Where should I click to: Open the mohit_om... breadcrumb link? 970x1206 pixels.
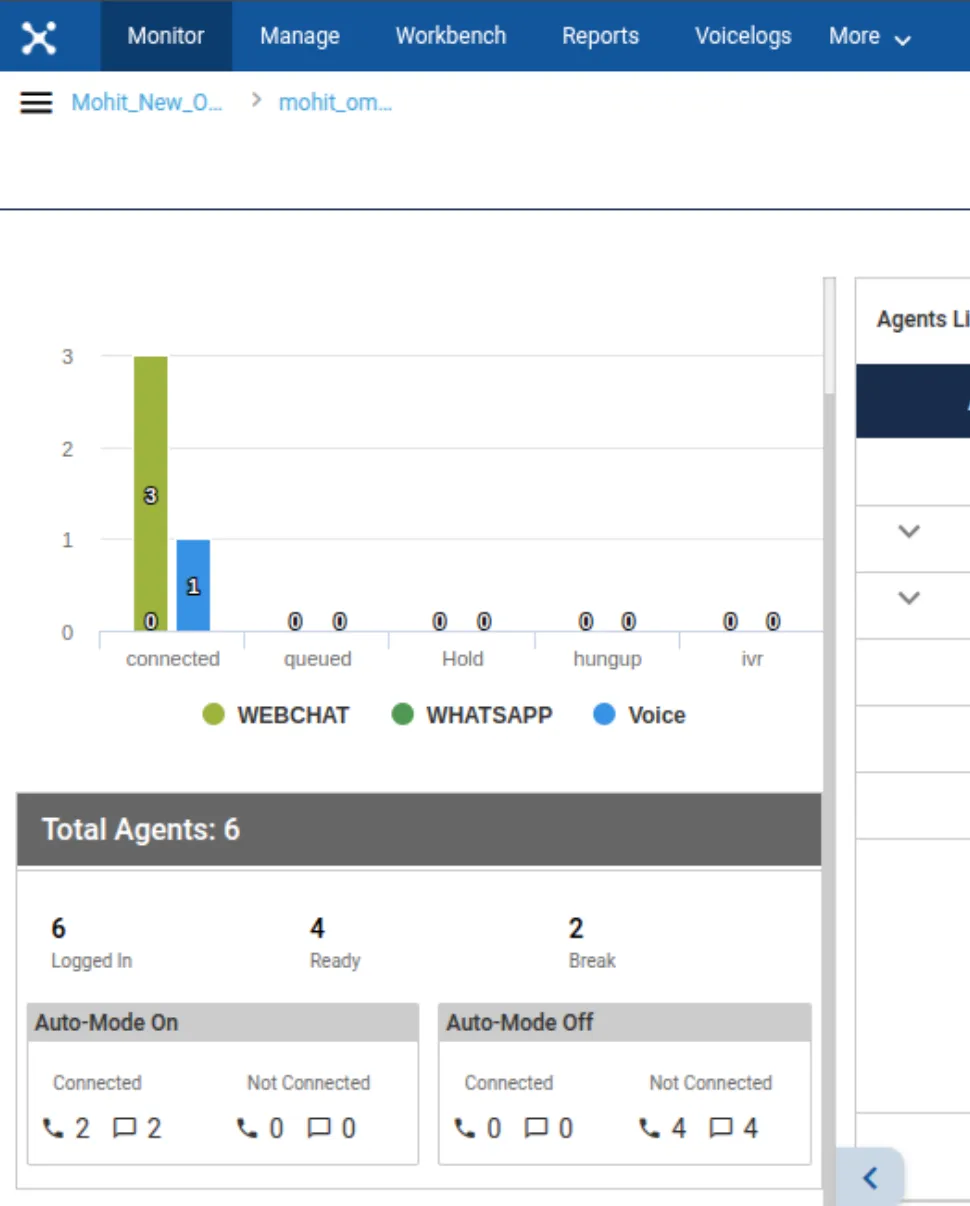coord(335,102)
